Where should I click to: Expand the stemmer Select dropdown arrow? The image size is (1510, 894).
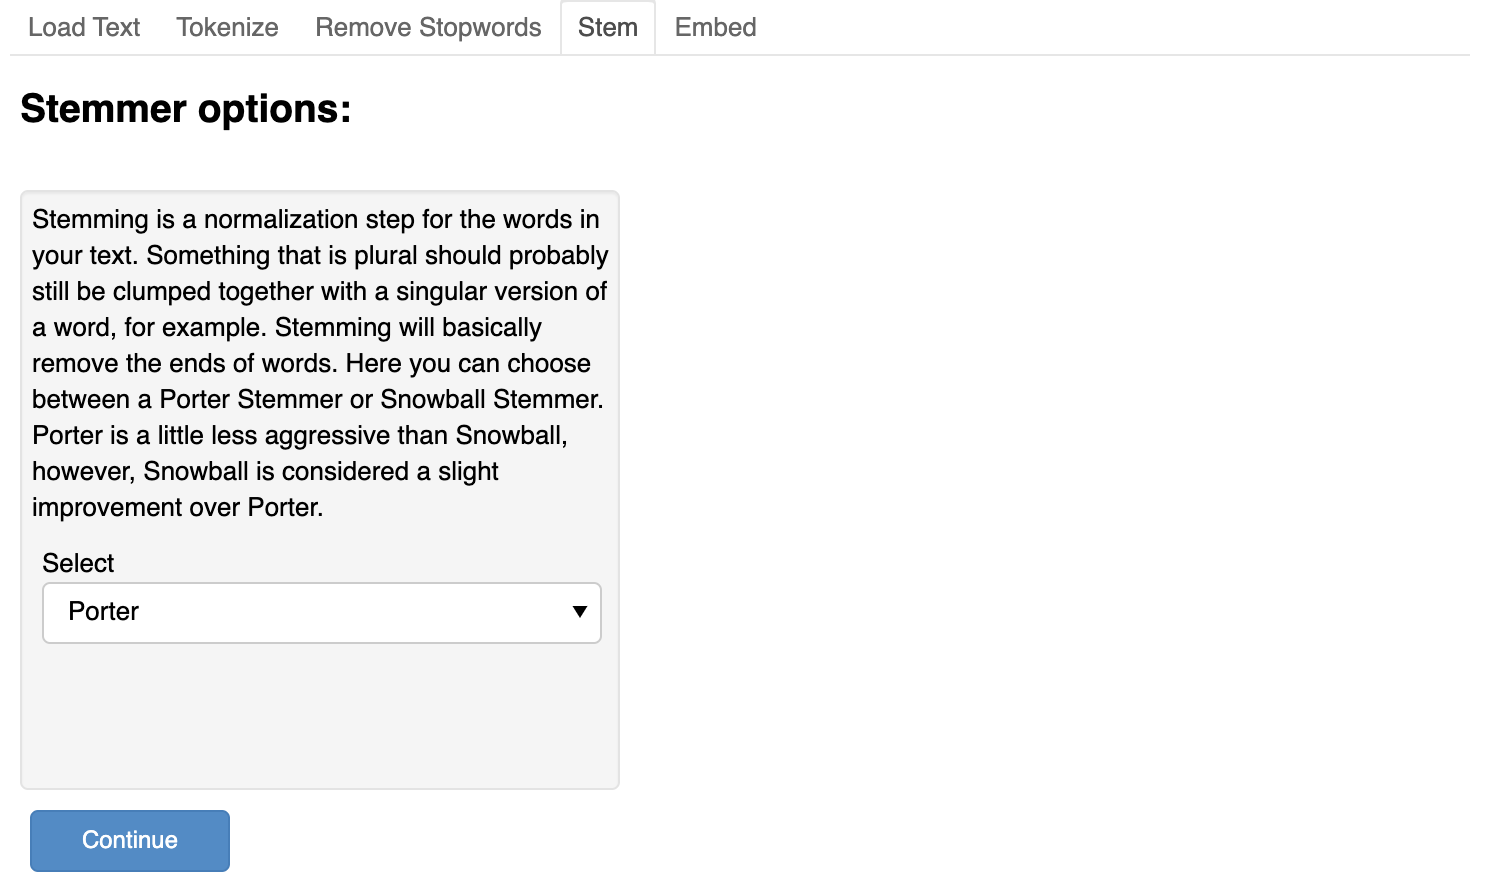click(579, 612)
